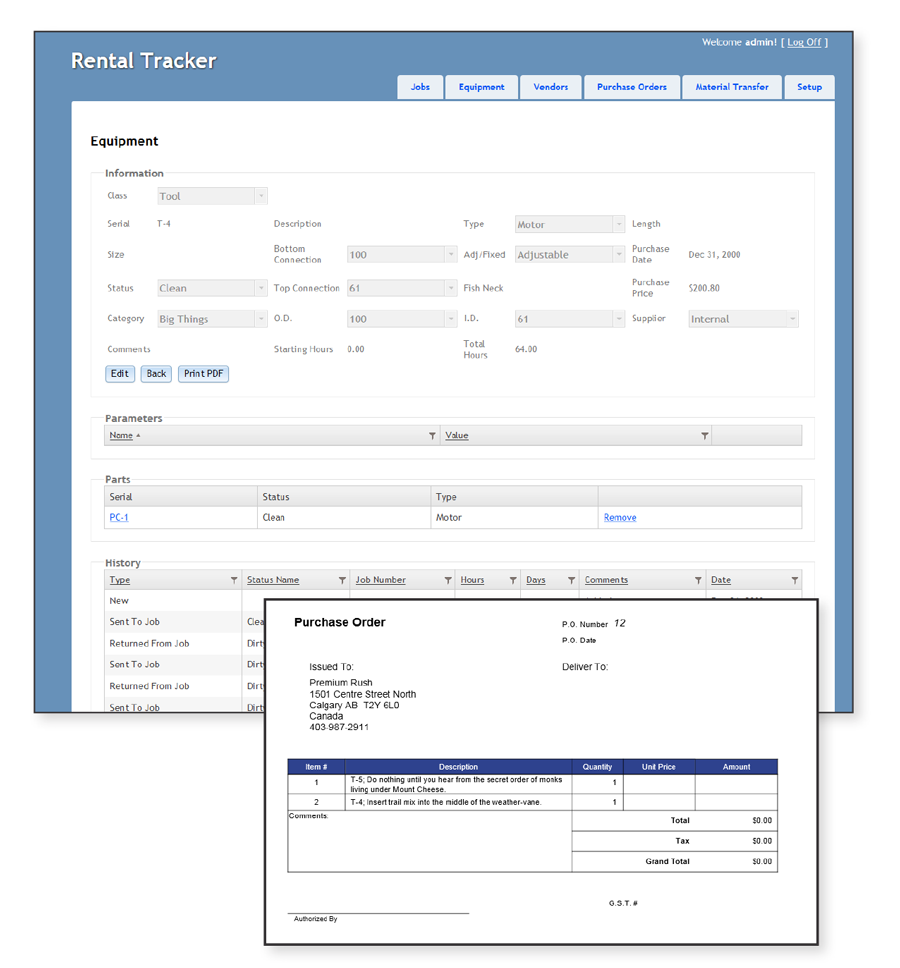Open the Jobs tab
Screen dimensions: 900x968
click(420, 87)
